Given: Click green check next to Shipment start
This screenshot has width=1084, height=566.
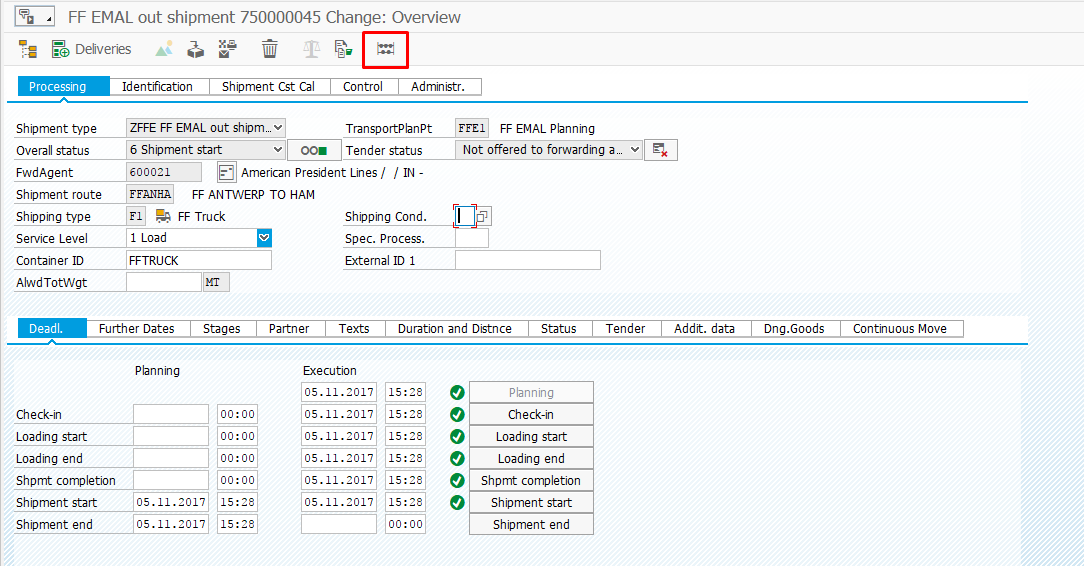Looking at the screenshot, I should point(457,502).
